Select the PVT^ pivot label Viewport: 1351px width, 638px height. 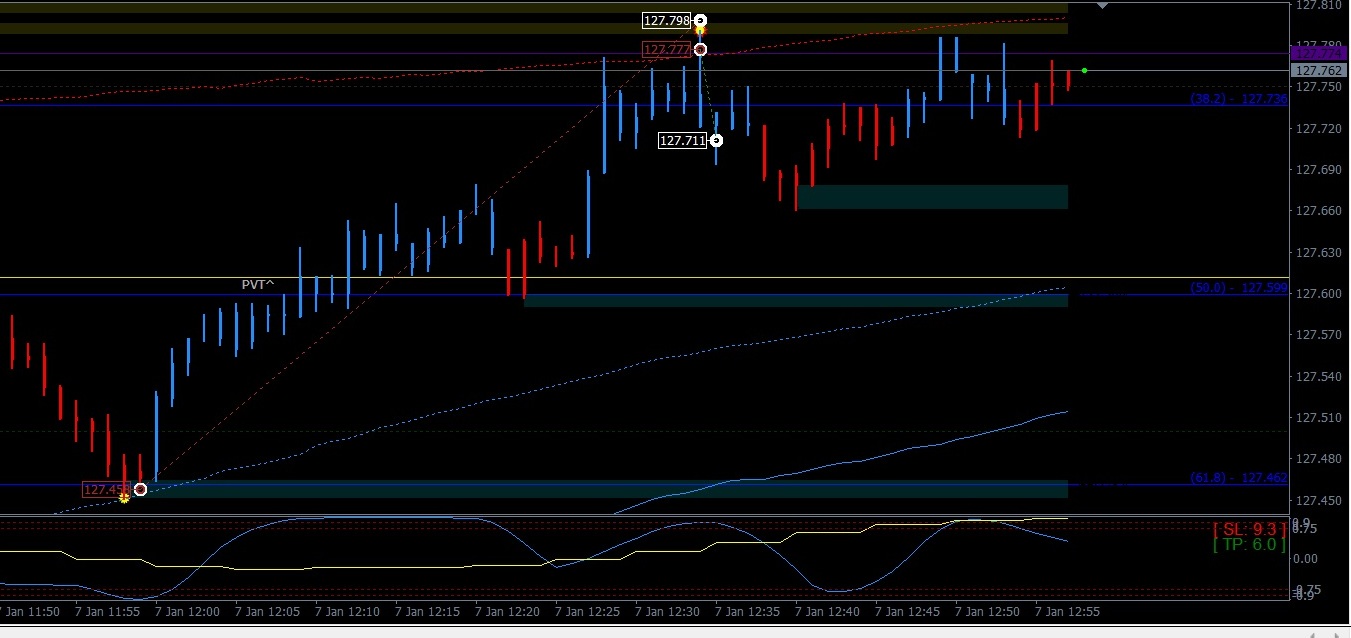(x=257, y=285)
